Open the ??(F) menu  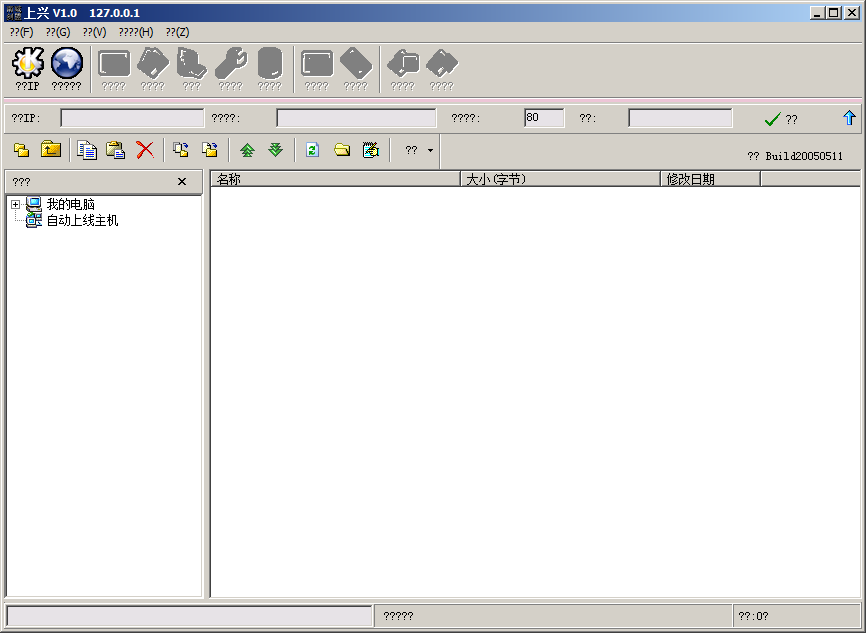[21, 32]
